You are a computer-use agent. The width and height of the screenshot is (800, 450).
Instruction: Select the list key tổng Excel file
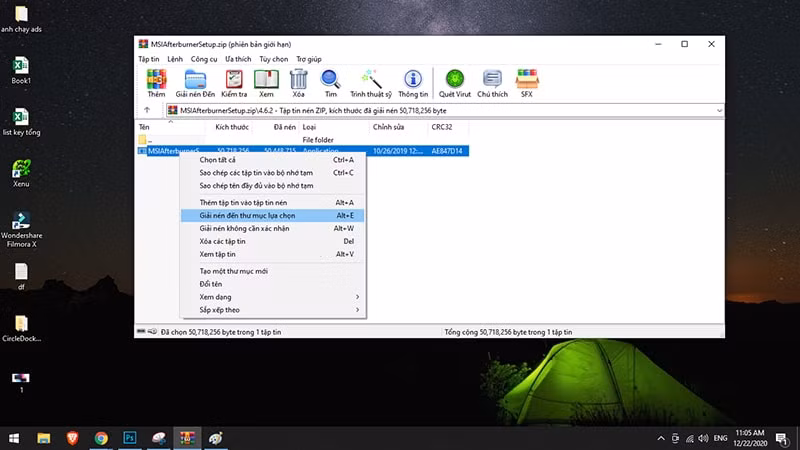pyautogui.click(x=21, y=121)
